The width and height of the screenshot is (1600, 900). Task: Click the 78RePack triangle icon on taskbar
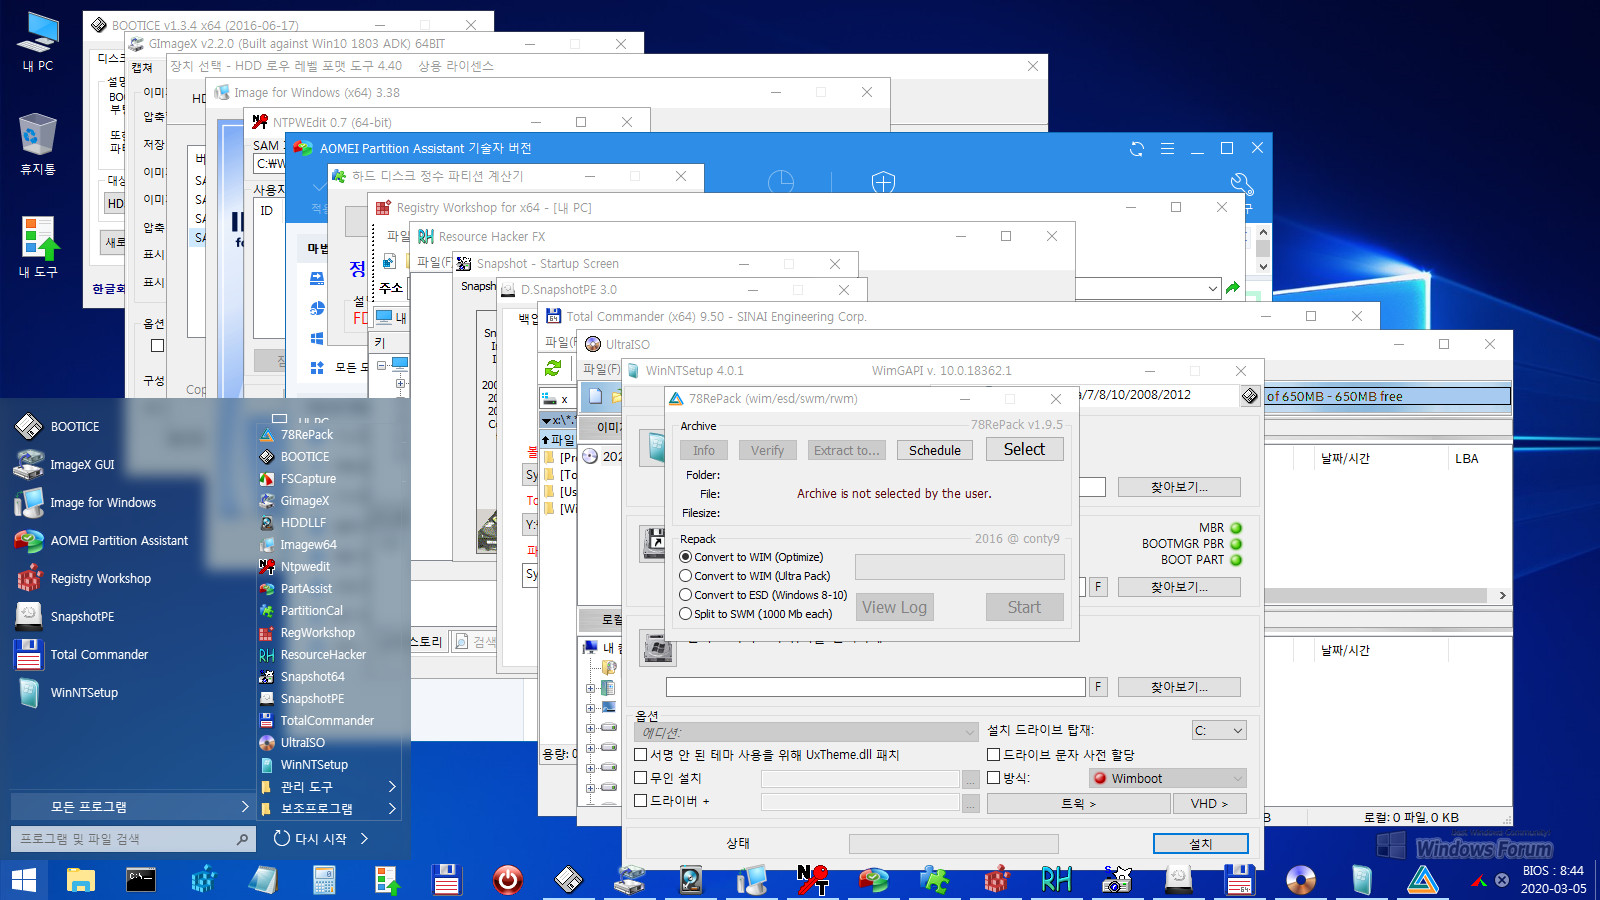[x=1422, y=880]
